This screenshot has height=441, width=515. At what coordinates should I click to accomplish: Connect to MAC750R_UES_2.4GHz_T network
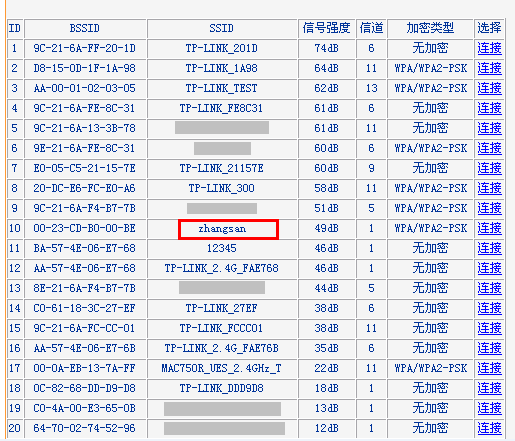click(489, 368)
